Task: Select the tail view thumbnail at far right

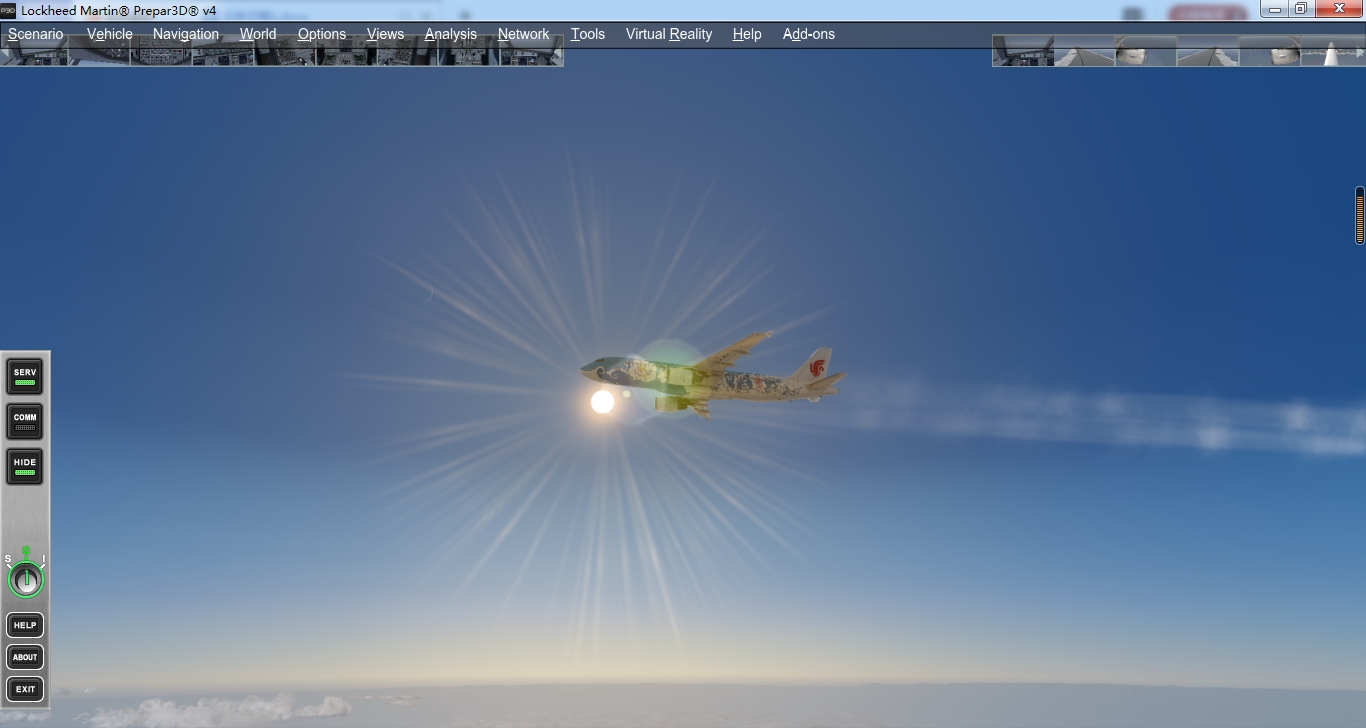Action: tap(1333, 52)
